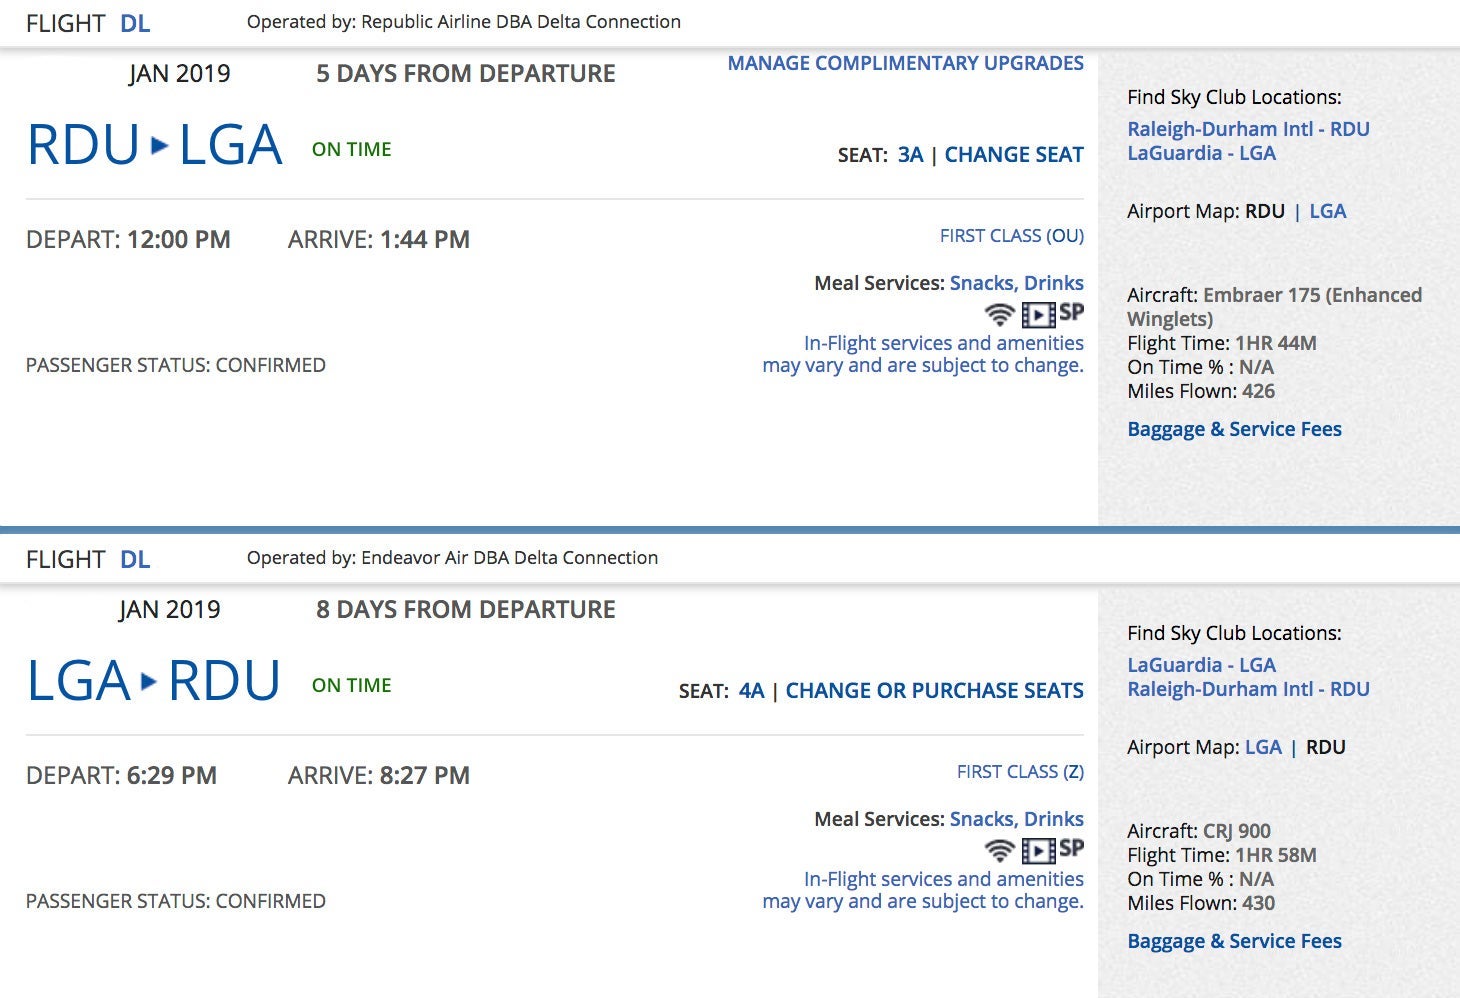Viewport: 1460px width, 998px height.
Task: Open LGA airport map link in first flight
Action: tap(1327, 211)
